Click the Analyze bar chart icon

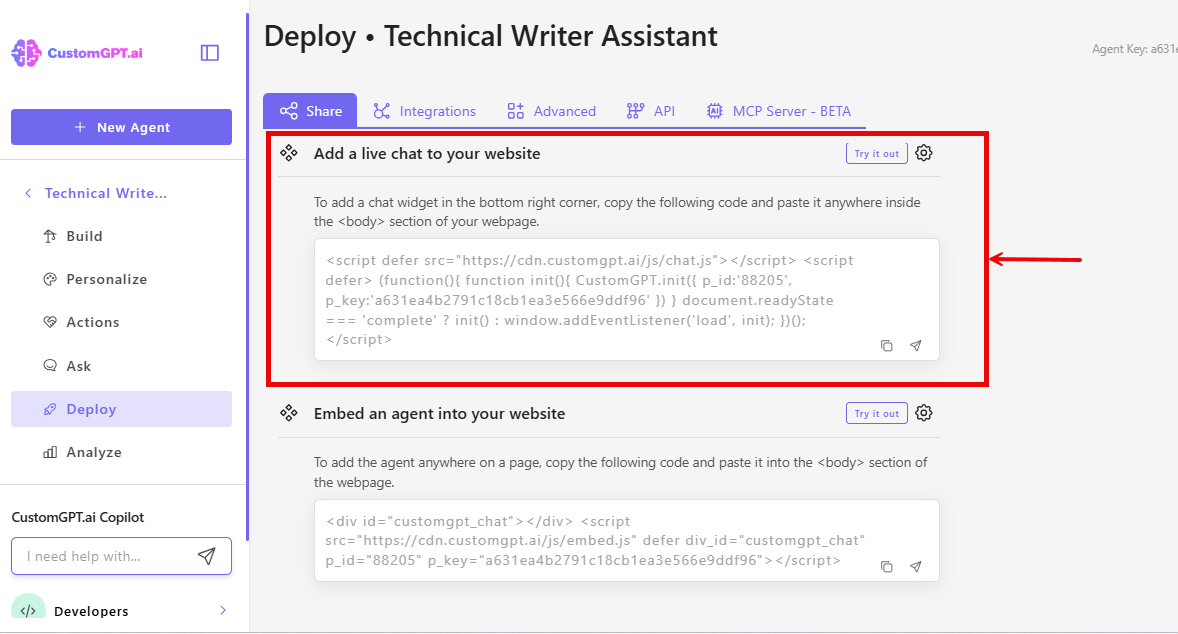pyautogui.click(x=50, y=452)
